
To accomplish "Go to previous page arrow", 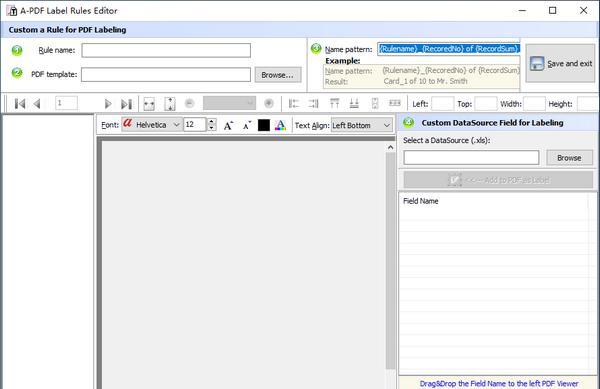I will (37, 104).
